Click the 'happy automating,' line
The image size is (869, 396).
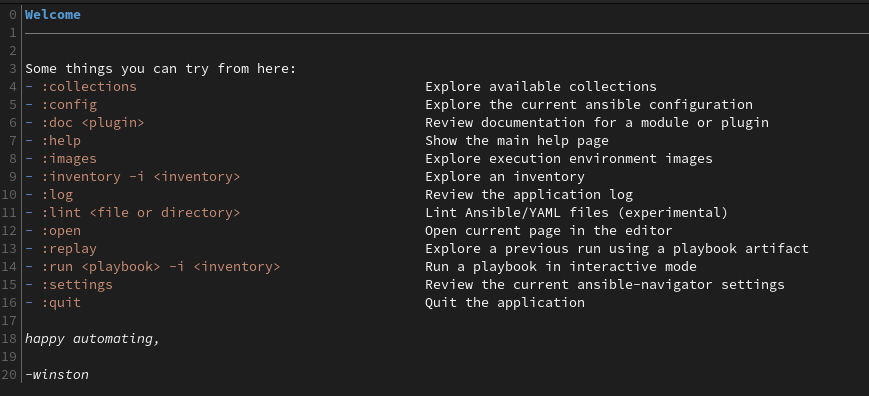click(93, 338)
